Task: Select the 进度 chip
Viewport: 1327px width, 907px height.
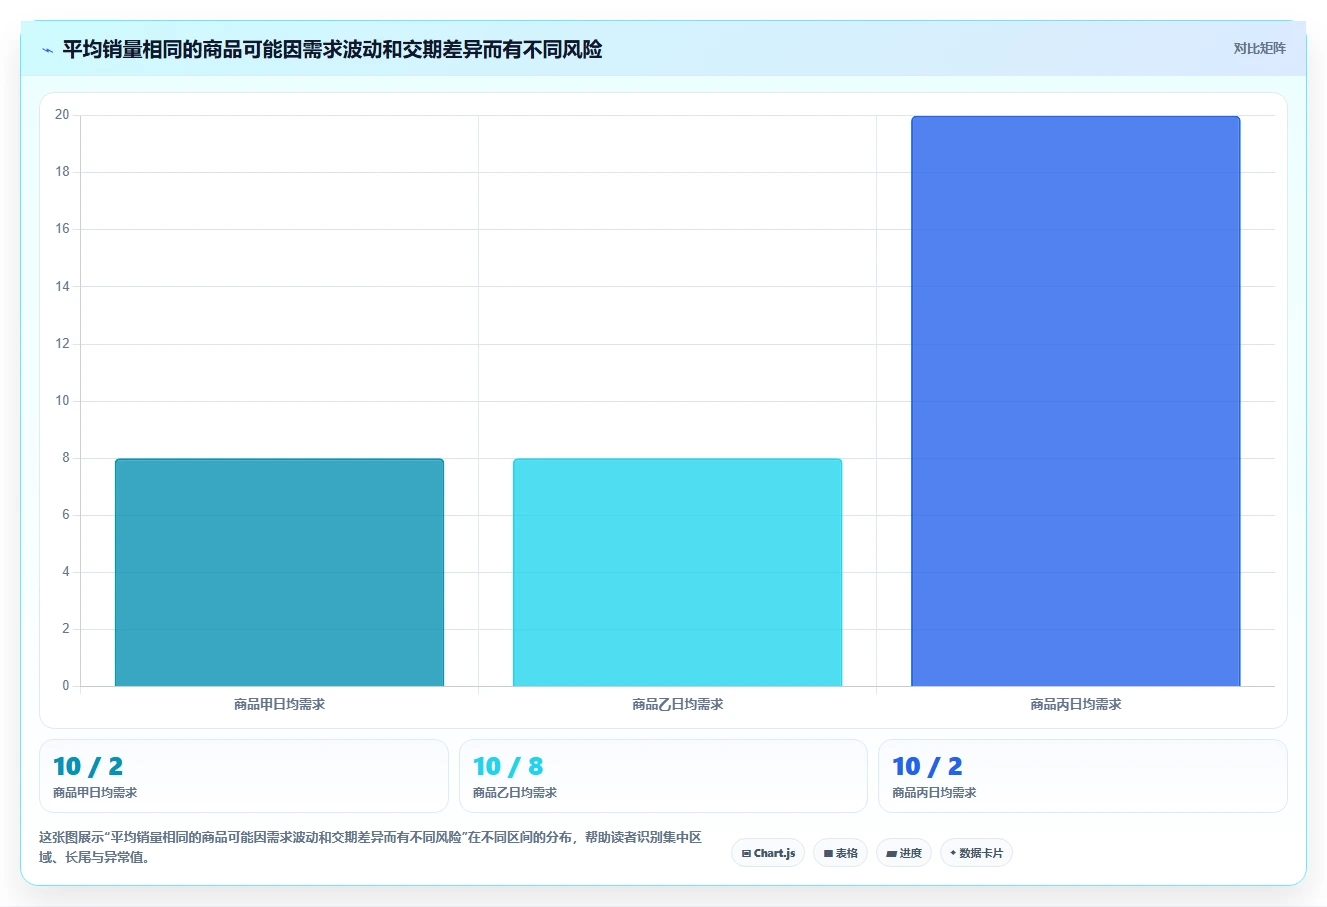Action: coord(904,853)
